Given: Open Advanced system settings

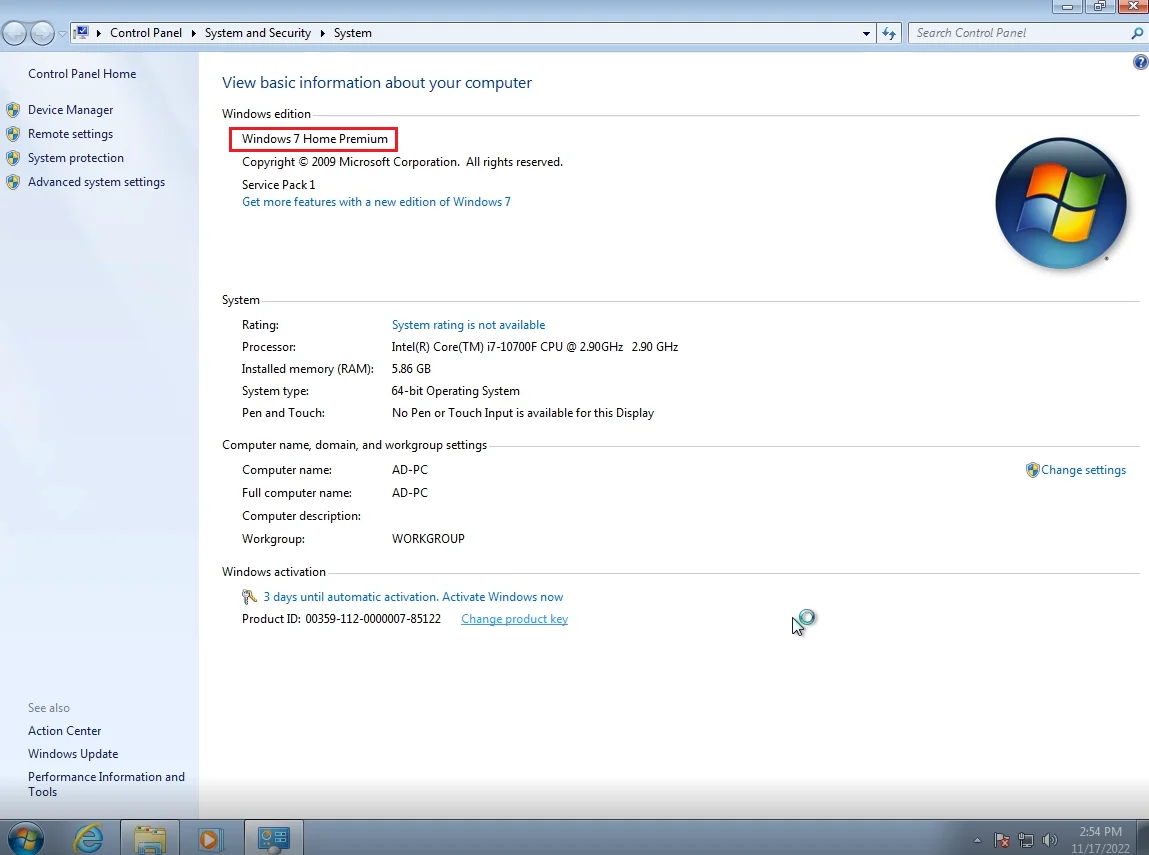Looking at the screenshot, I should coord(97,181).
